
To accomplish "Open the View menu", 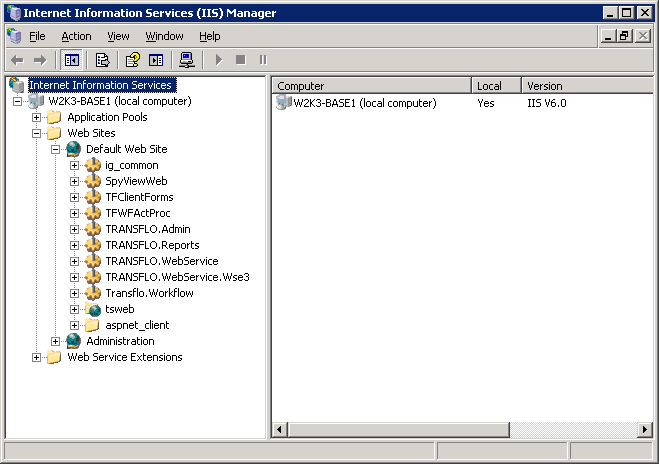I will point(118,36).
